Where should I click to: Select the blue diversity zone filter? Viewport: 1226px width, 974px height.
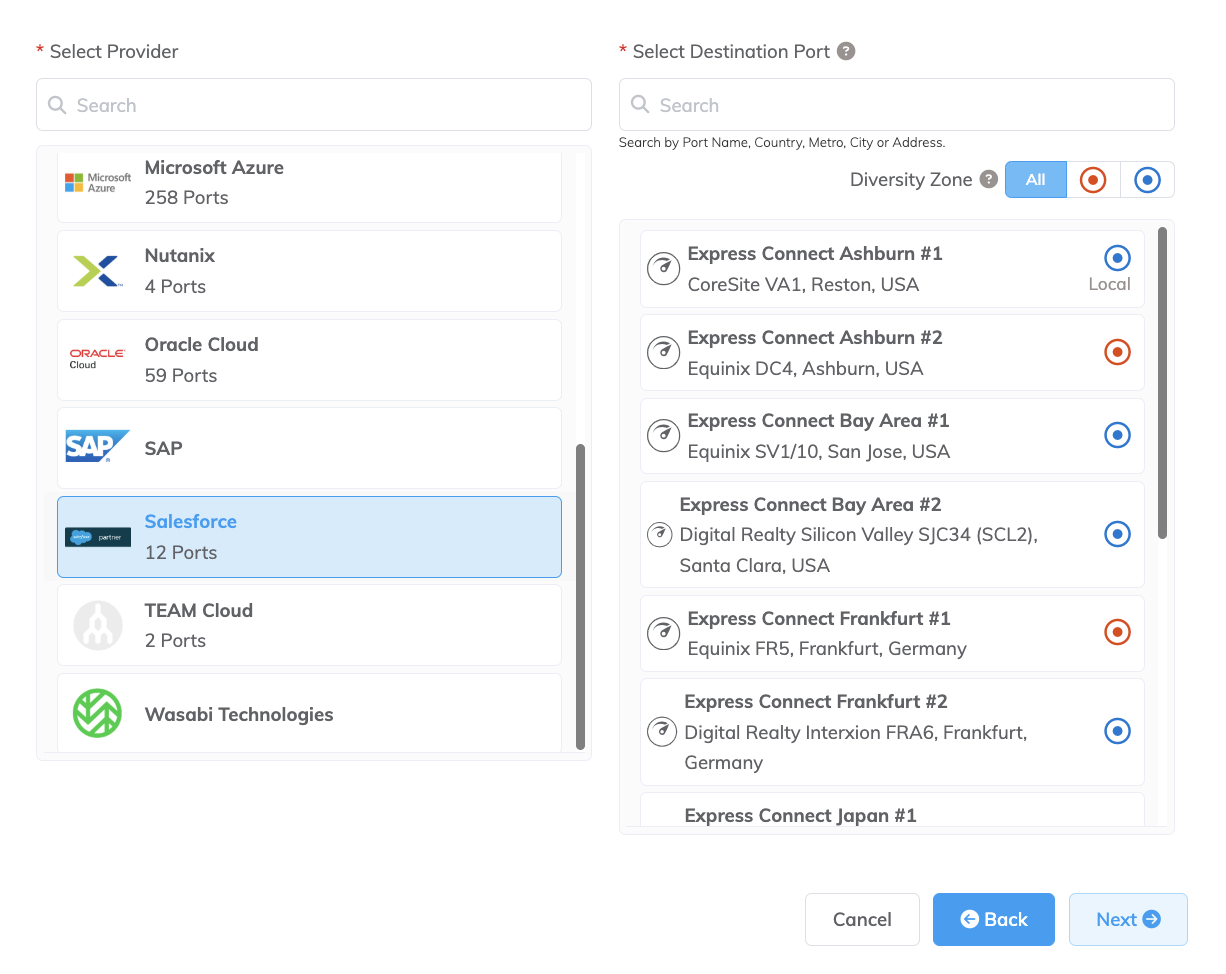(1146, 179)
